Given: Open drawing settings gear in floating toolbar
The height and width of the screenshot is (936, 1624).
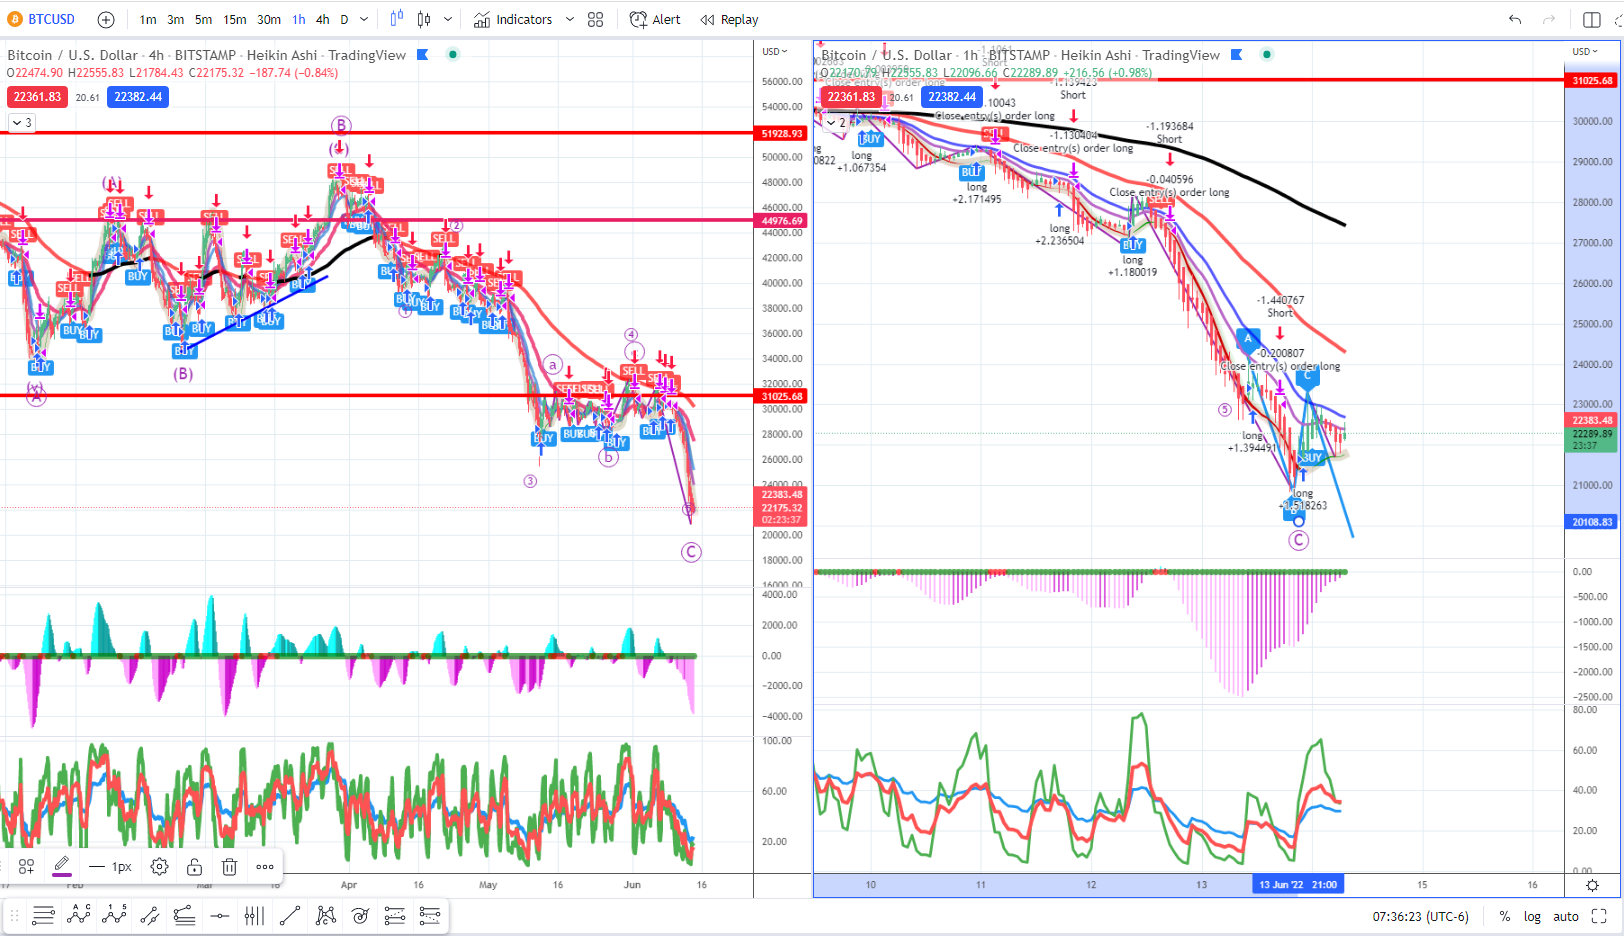Looking at the screenshot, I should point(159,867).
